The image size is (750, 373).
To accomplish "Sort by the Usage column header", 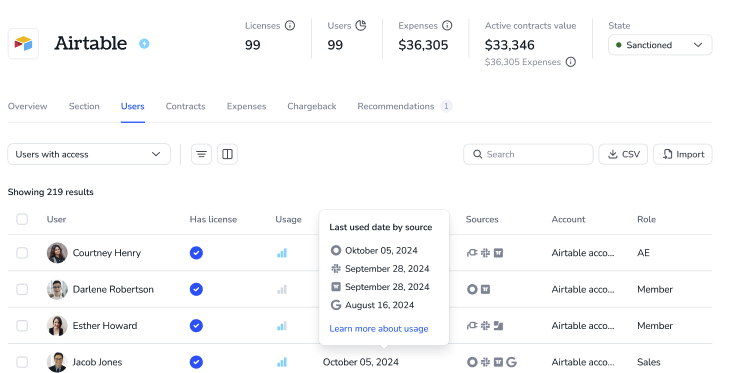I will 288,219.
